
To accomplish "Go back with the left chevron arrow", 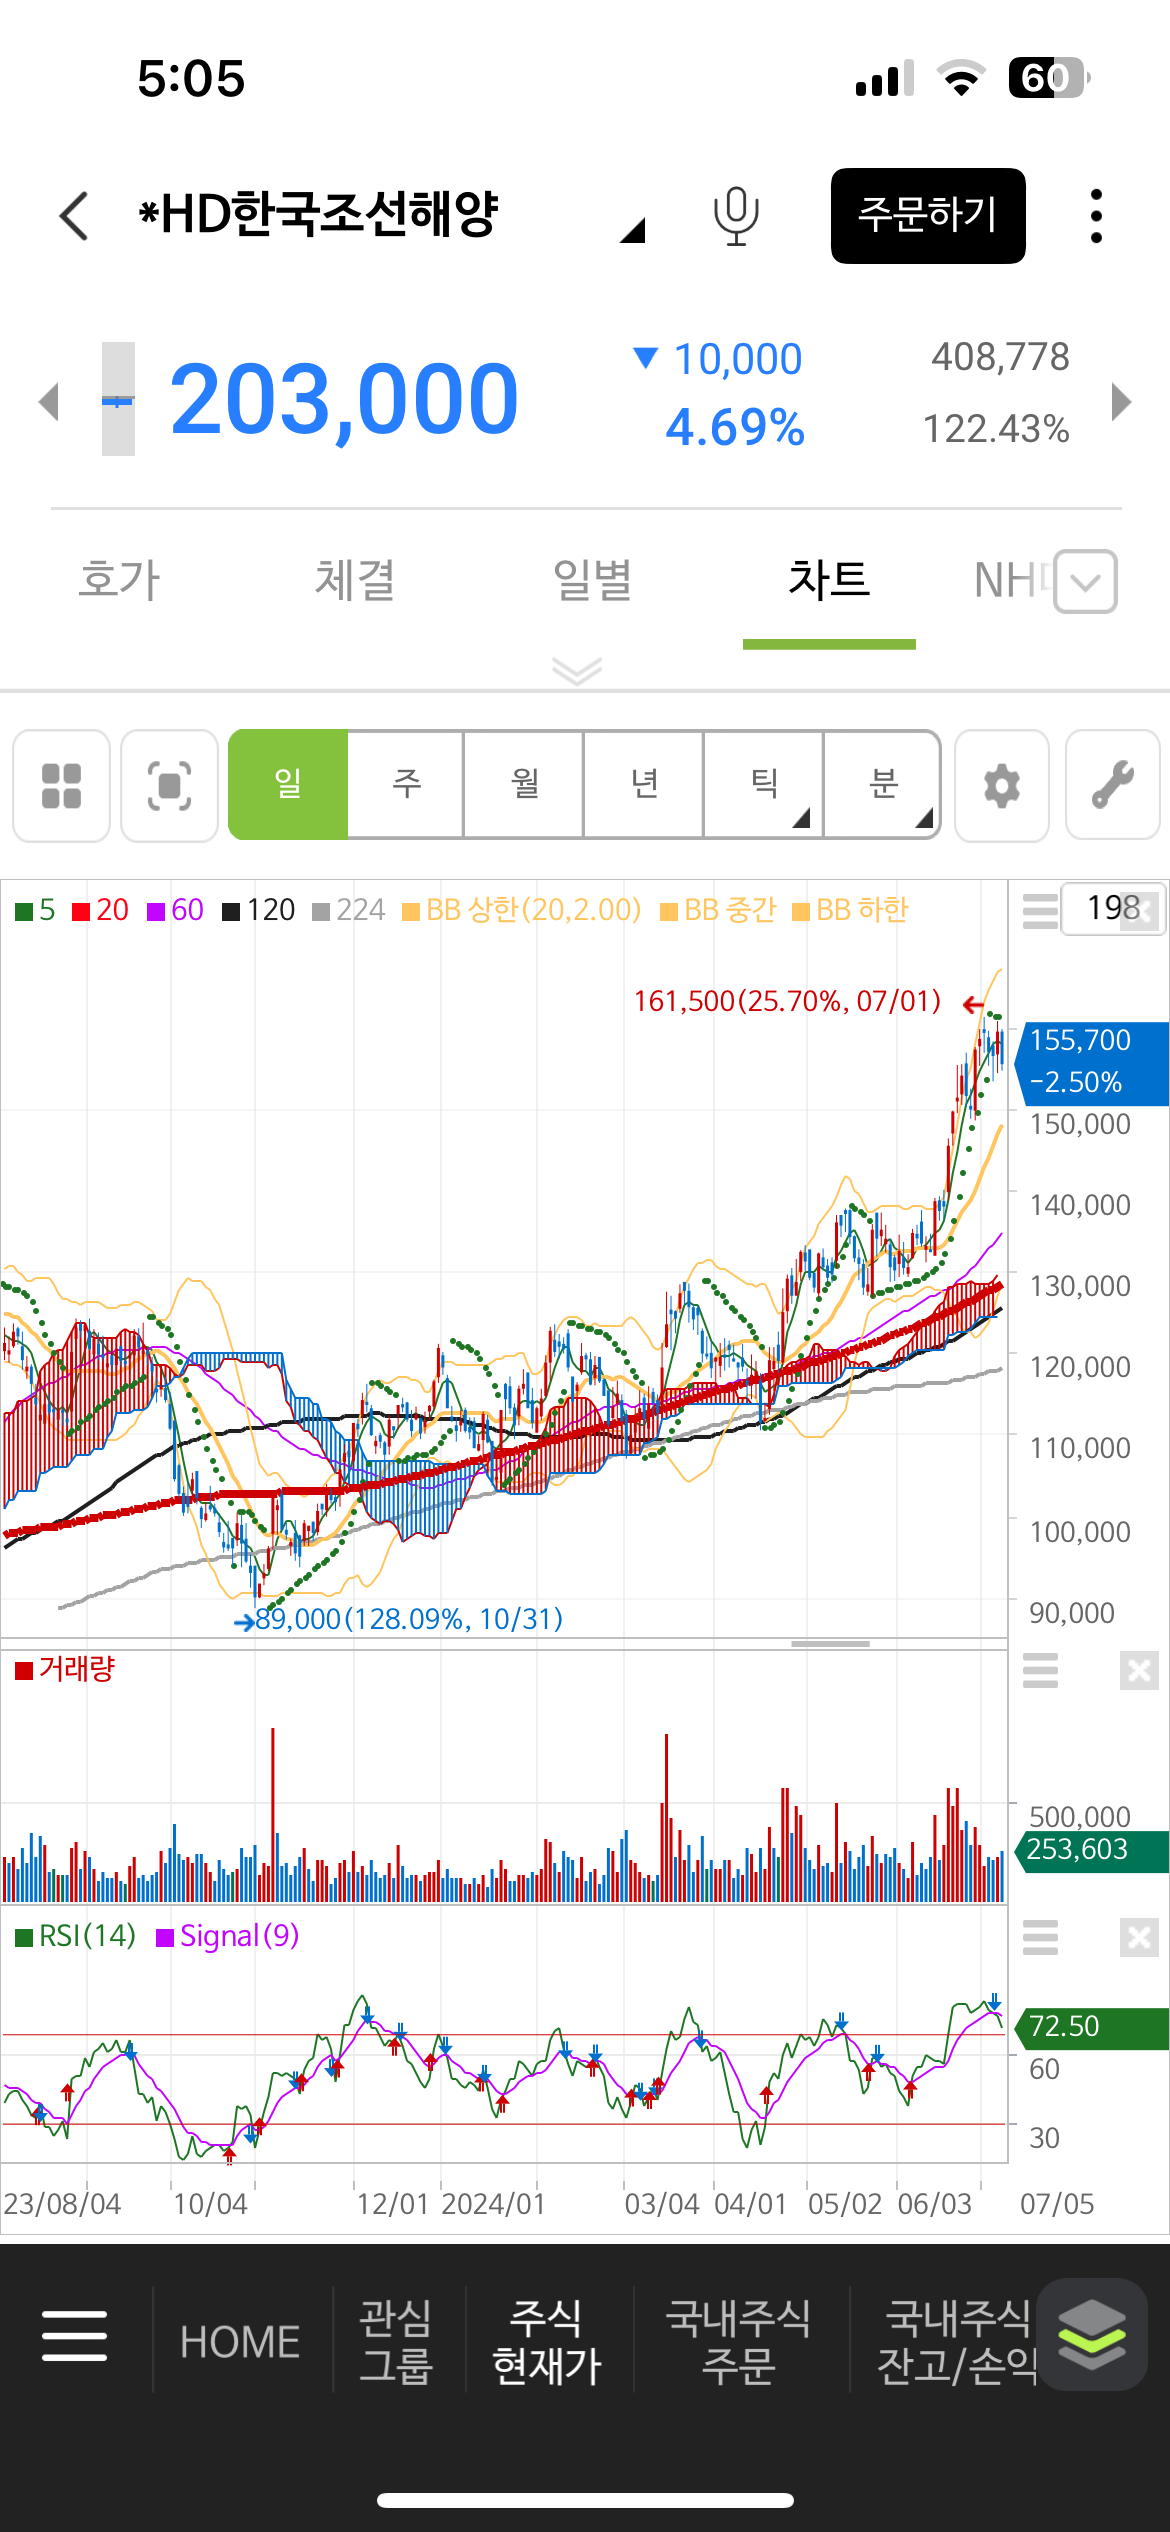I will pos(74,215).
